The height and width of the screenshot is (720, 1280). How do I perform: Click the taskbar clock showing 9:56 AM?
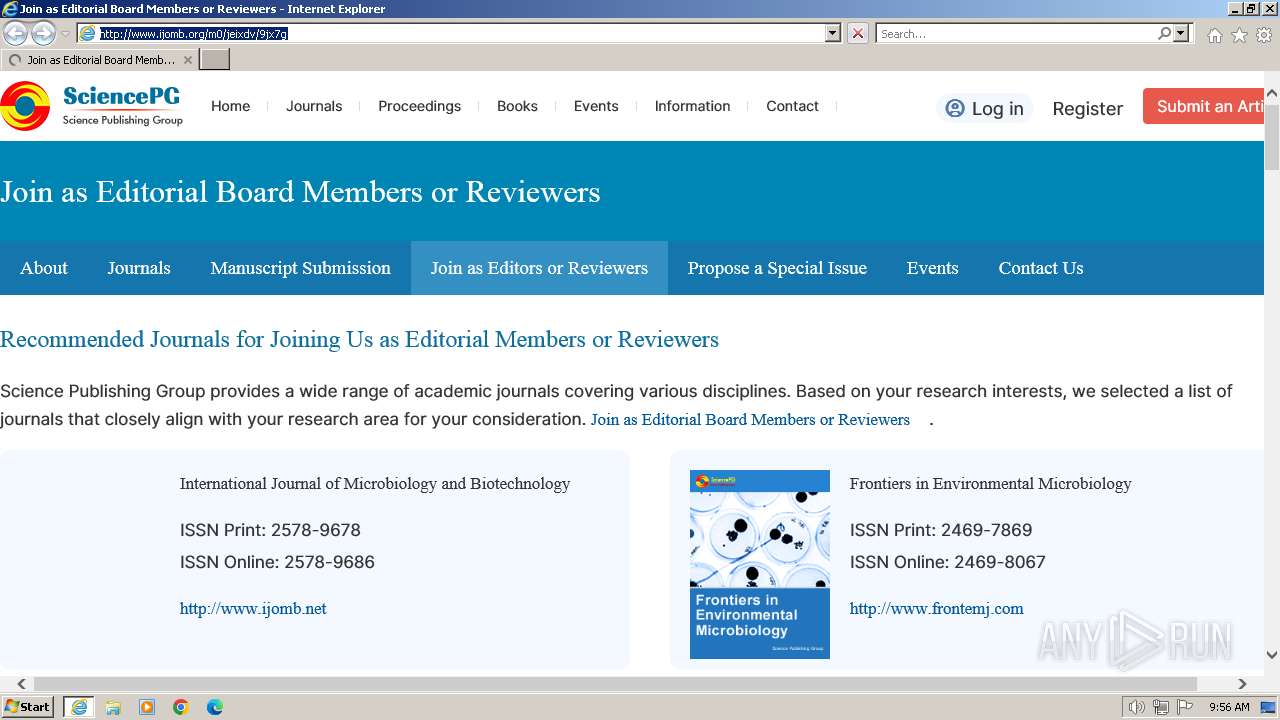point(1229,707)
